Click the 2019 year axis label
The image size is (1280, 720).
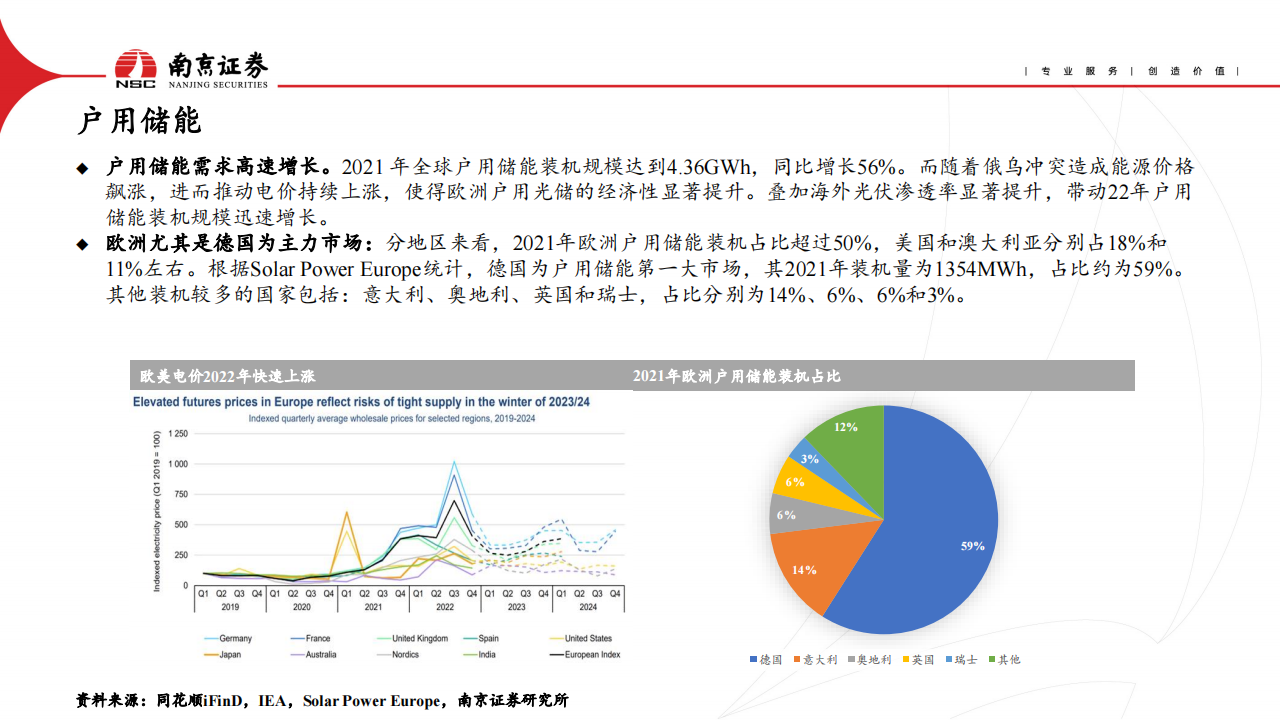click(x=230, y=606)
